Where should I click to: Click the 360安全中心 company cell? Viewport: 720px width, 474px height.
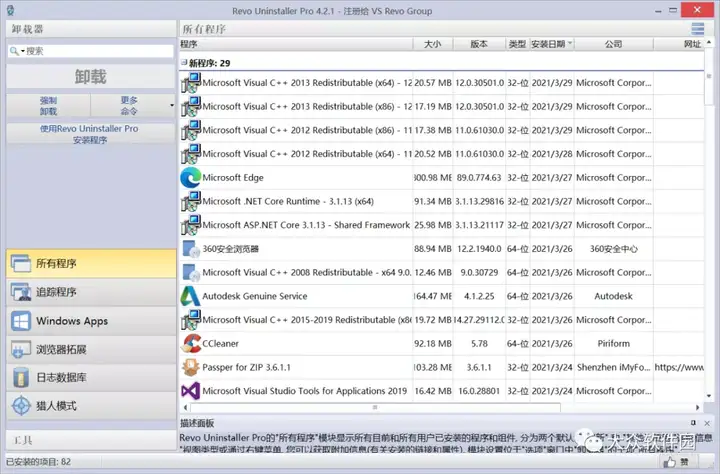click(x=613, y=249)
